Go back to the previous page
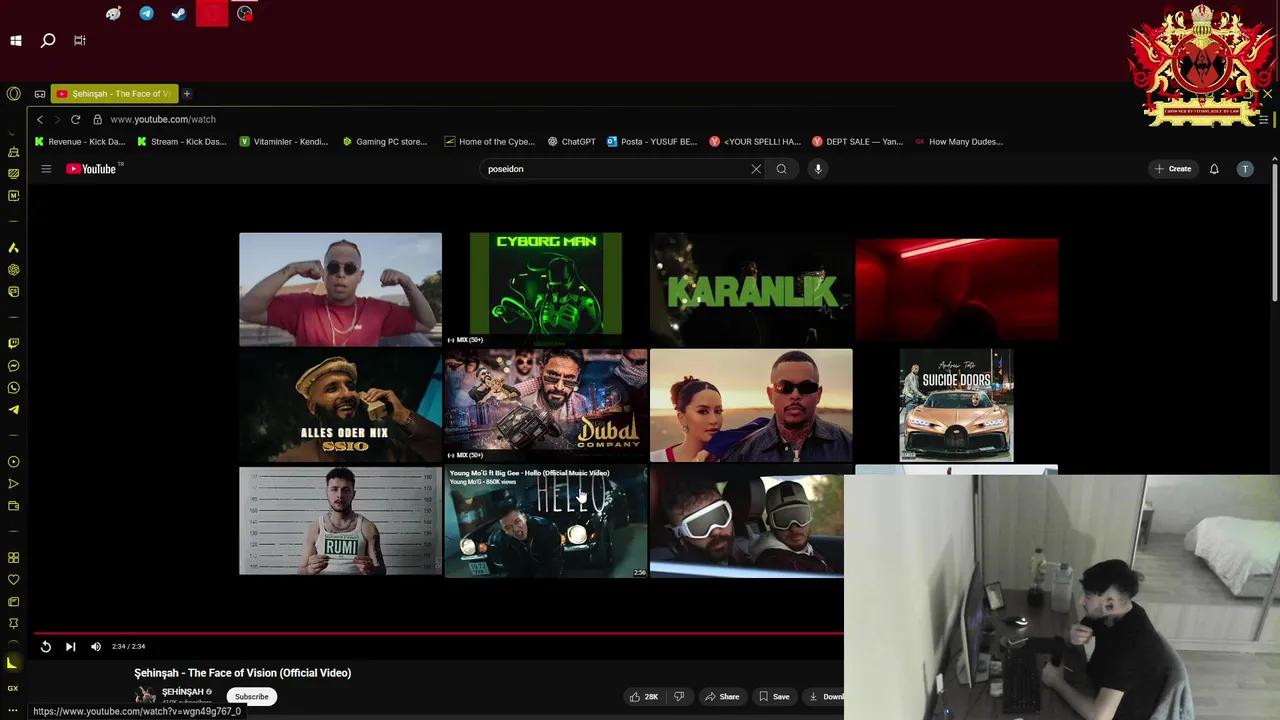1280x720 pixels. point(40,119)
